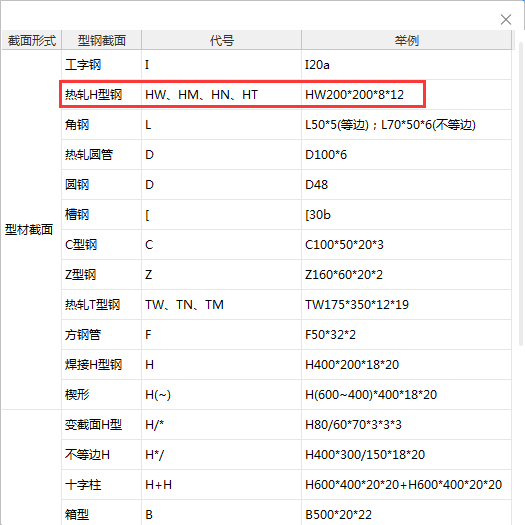The height and width of the screenshot is (525, 525).
Task: Select the 工字钢 row
Action: pyautogui.click(x=286, y=65)
